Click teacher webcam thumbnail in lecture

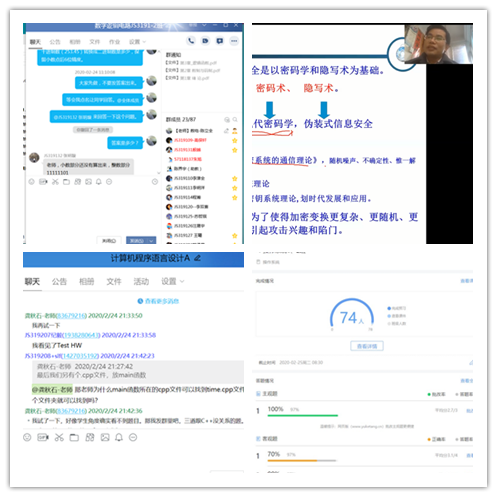(438, 44)
